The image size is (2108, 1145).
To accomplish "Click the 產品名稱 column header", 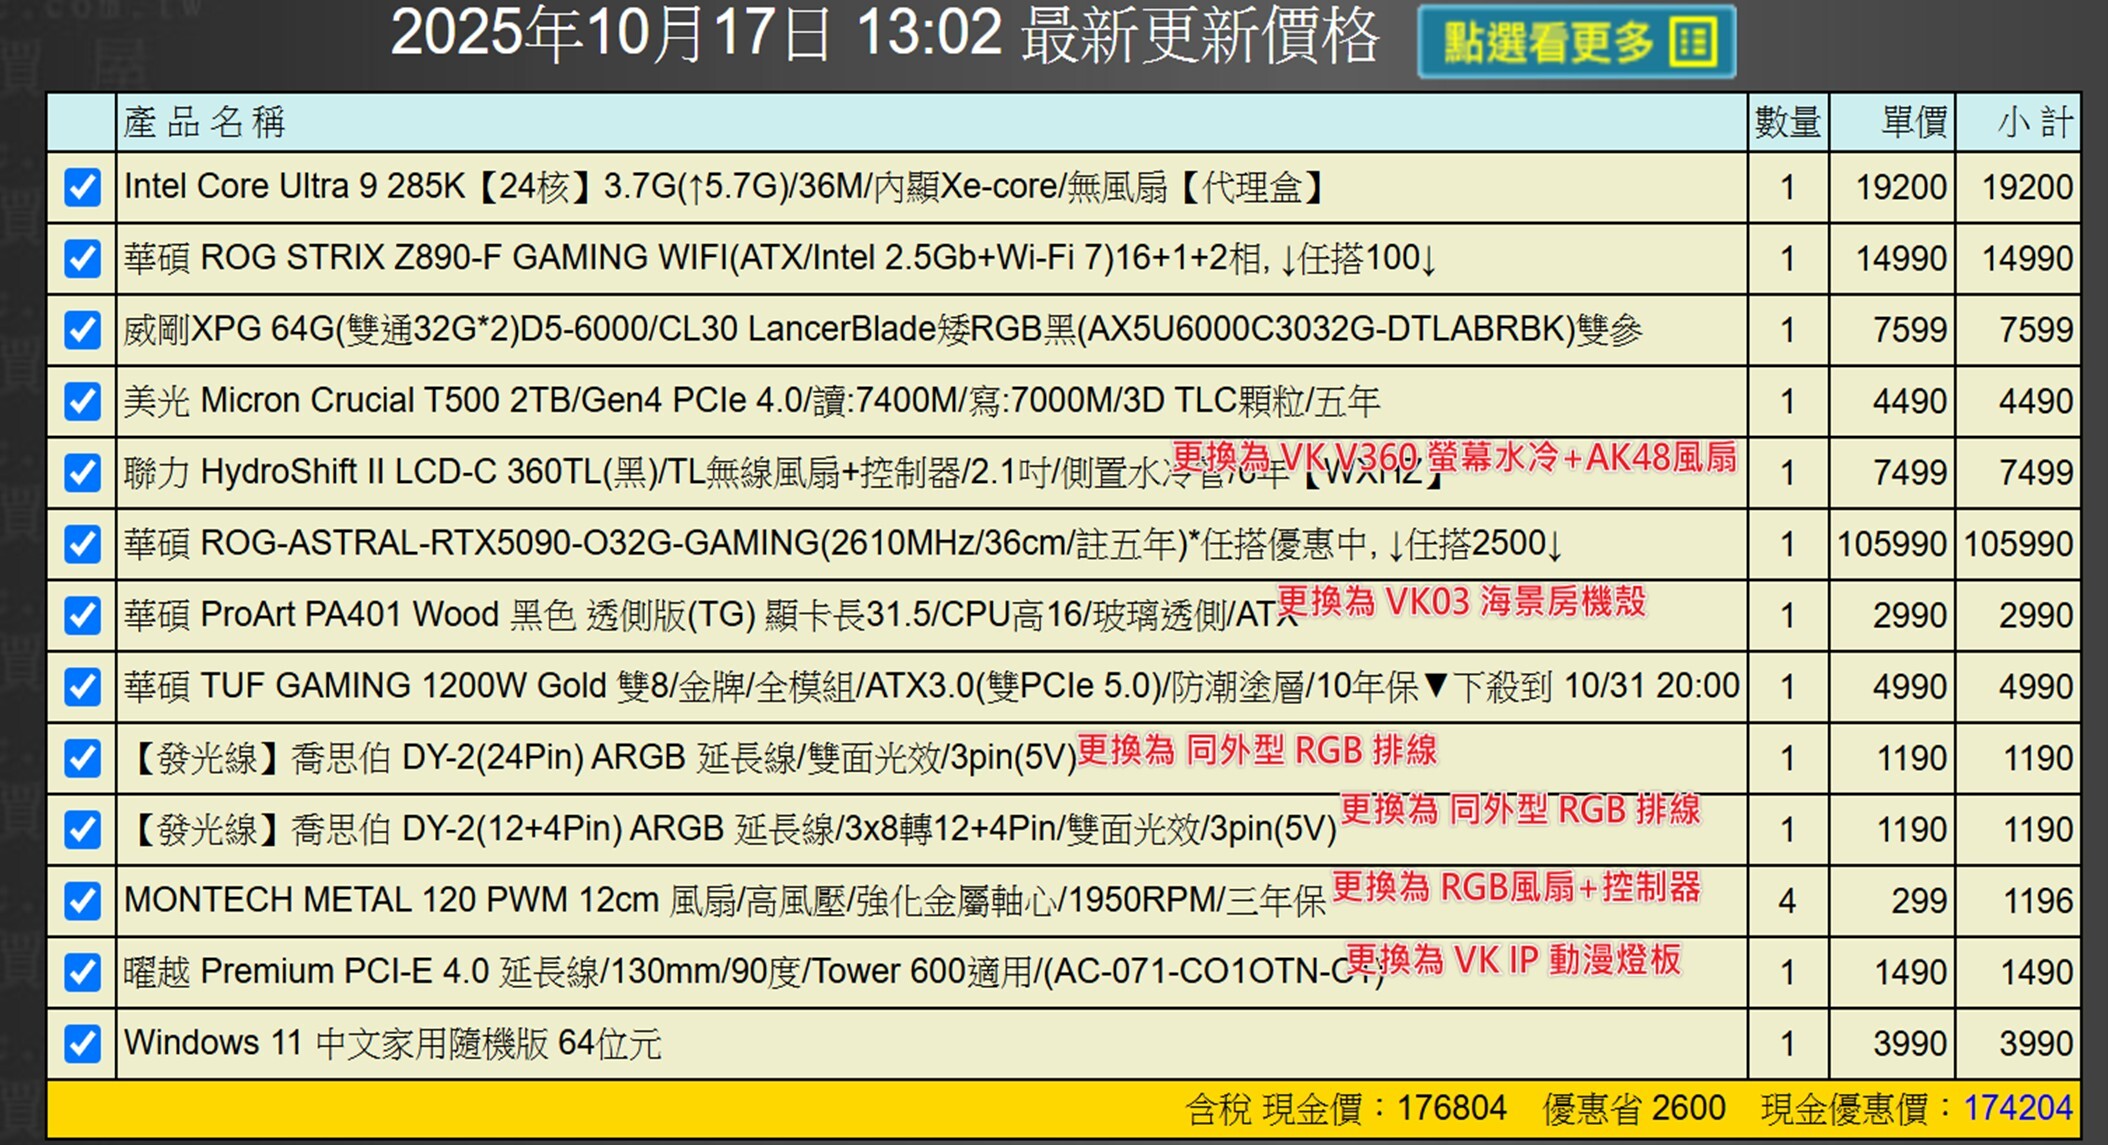I will click(x=205, y=122).
